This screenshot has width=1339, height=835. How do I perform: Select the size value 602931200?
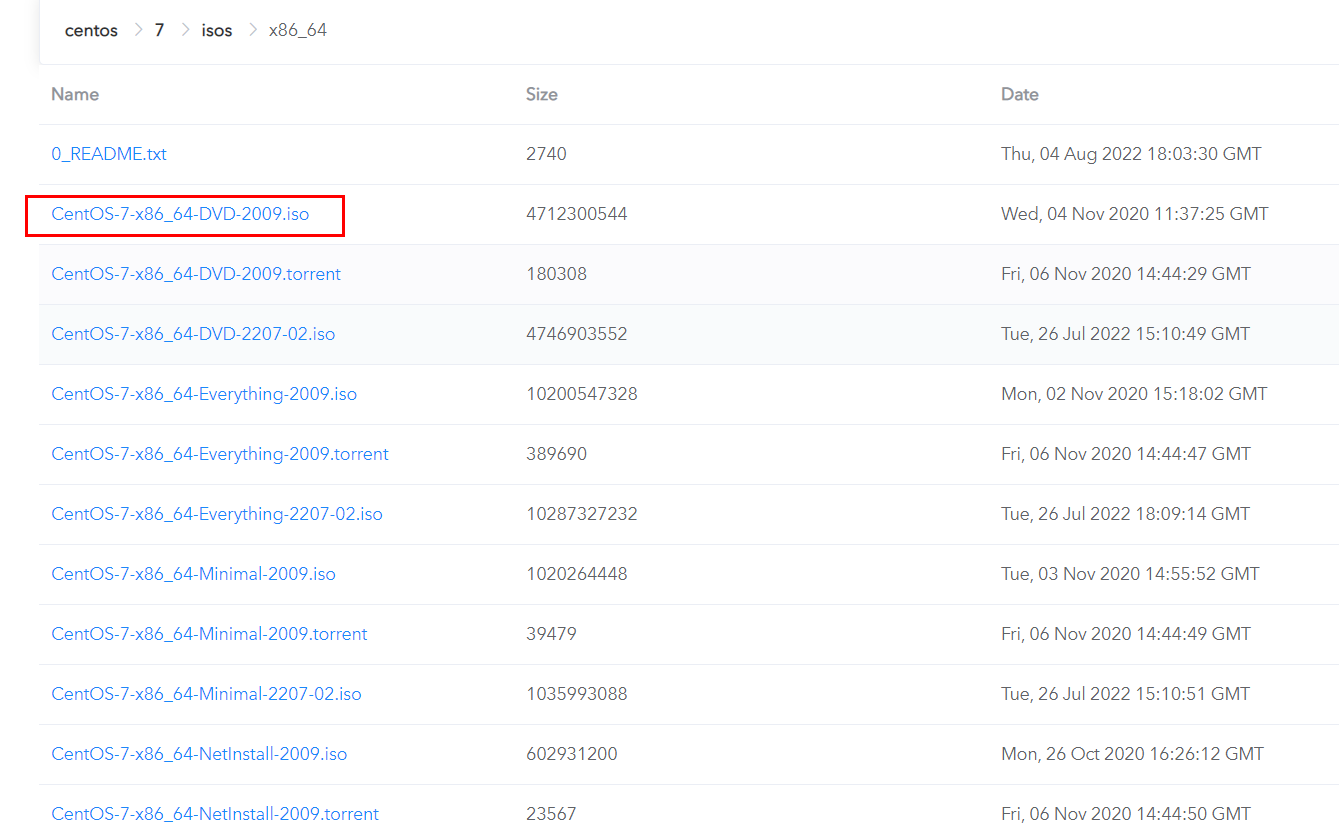point(572,754)
